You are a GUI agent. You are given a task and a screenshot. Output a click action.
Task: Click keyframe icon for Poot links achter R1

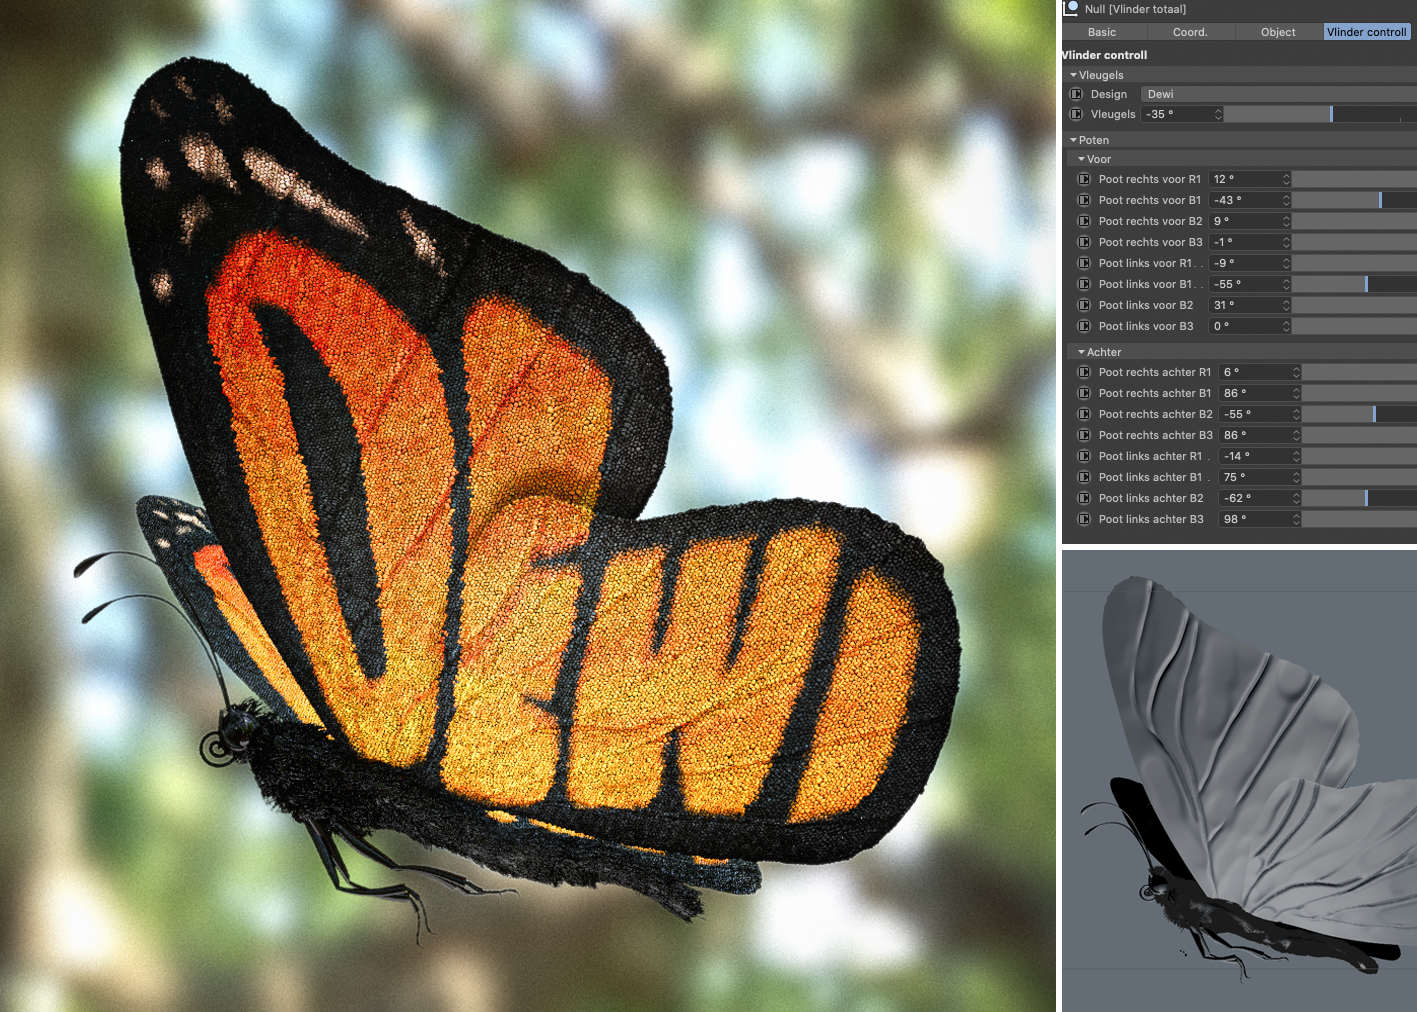[x=1084, y=456]
